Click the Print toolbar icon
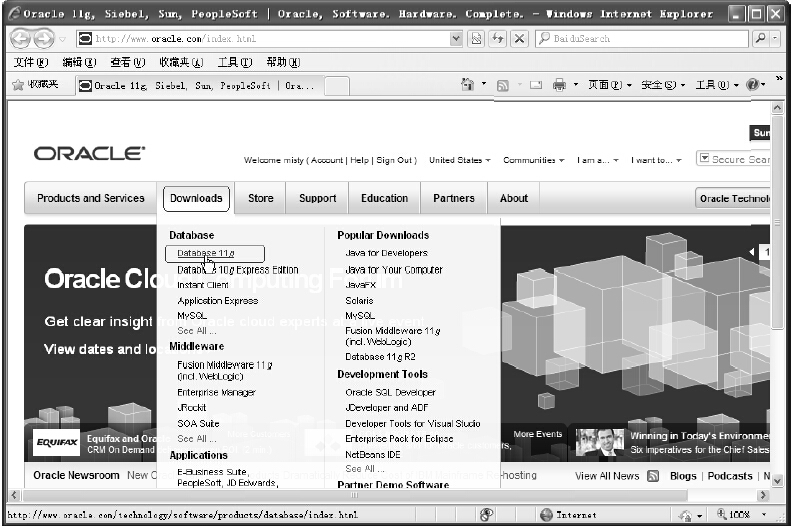 tap(559, 85)
